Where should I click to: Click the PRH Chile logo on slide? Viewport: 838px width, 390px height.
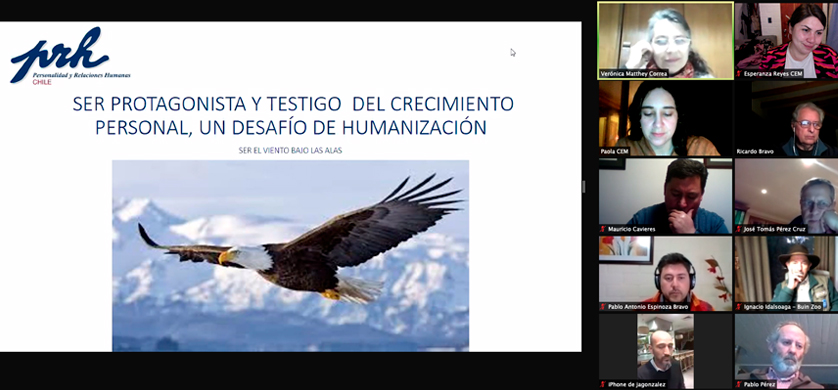[70, 56]
